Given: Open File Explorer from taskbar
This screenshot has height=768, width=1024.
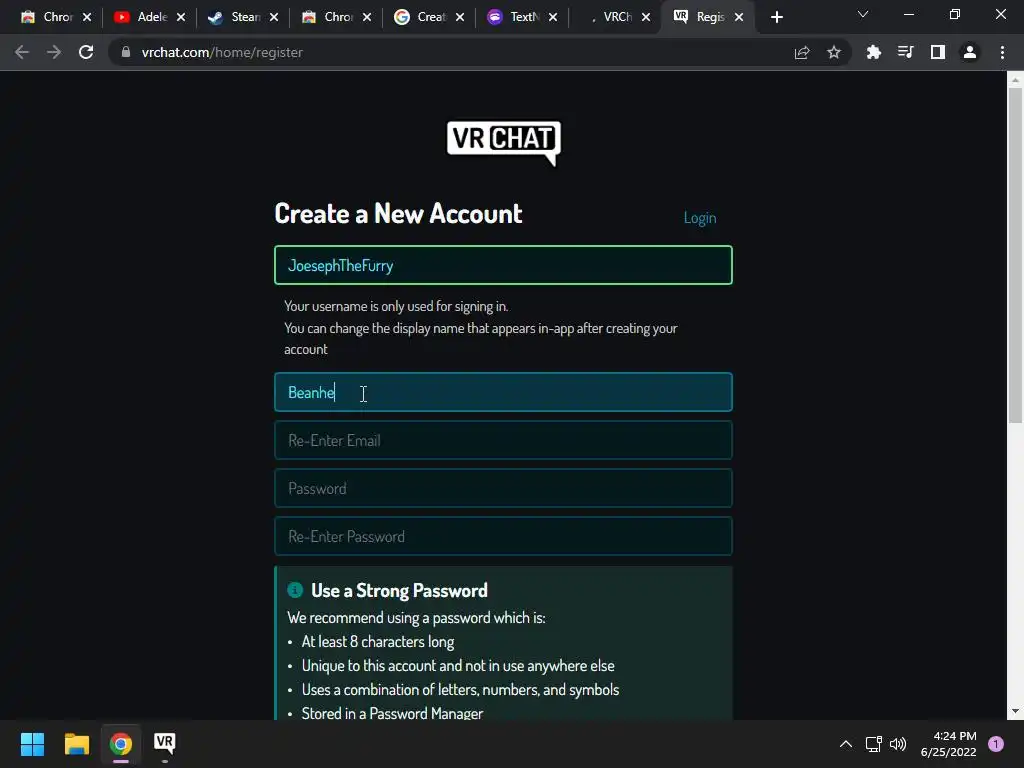Looking at the screenshot, I should [x=76, y=744].
